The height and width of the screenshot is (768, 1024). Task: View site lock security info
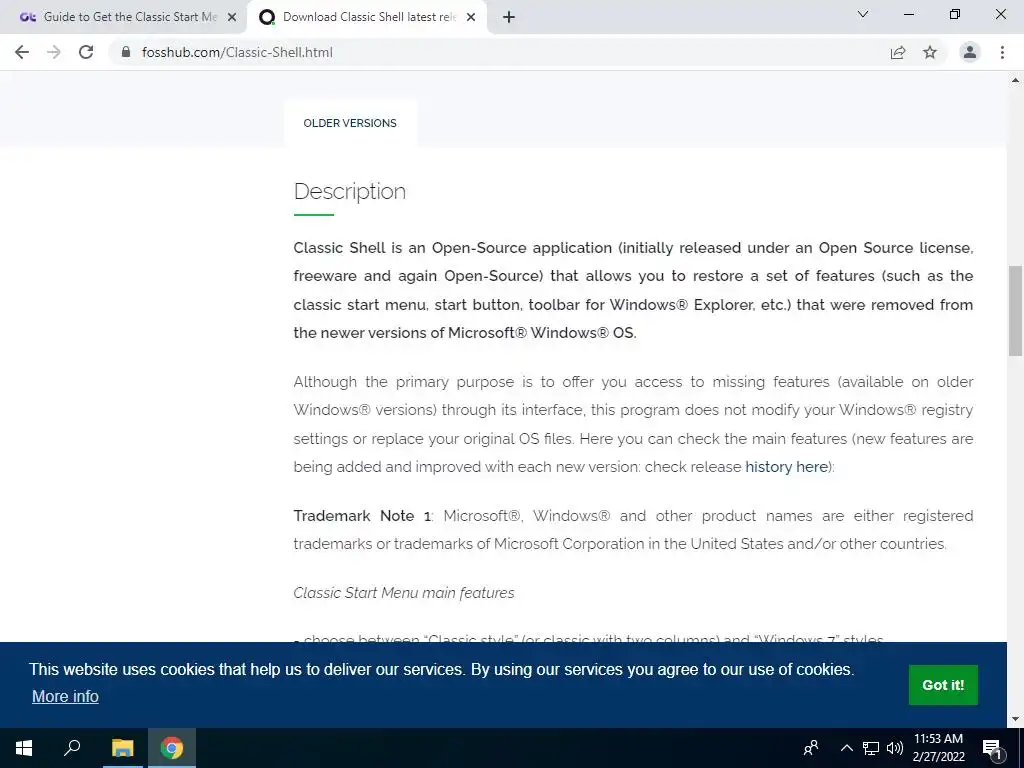point(125,52)
